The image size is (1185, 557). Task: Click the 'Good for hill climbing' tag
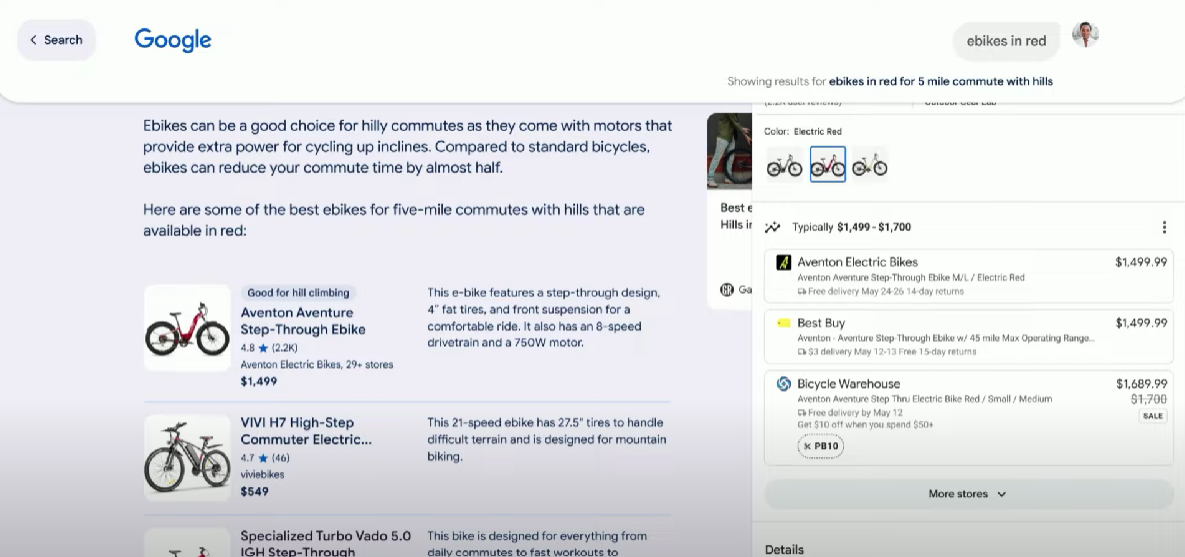coord(299,292)
